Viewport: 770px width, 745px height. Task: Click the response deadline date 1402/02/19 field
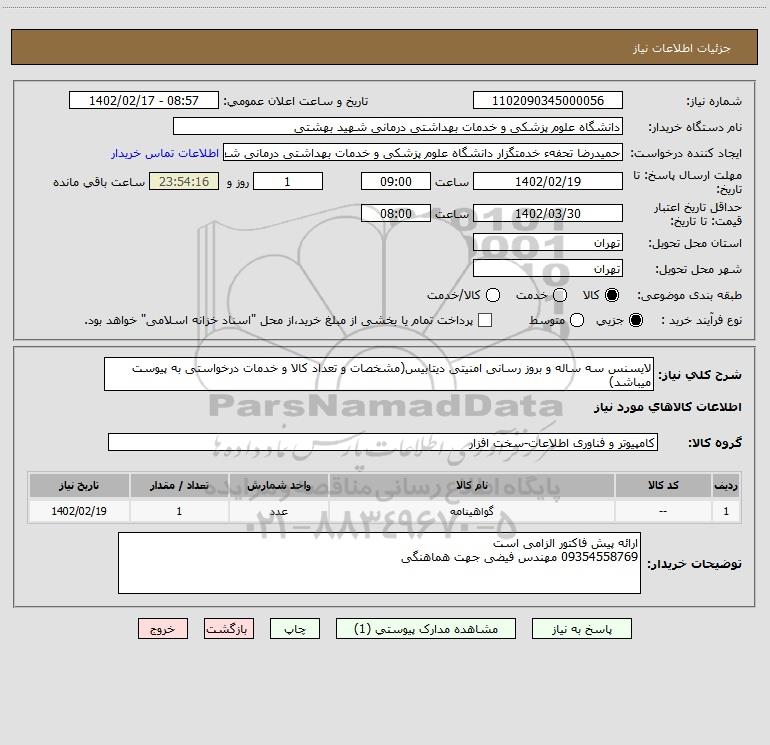tap(548, 181)
